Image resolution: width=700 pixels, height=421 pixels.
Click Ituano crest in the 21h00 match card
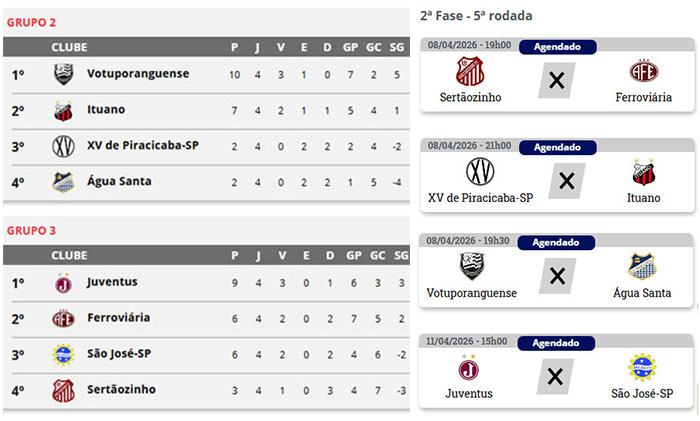pyautogui.click(x=643, y=173)
